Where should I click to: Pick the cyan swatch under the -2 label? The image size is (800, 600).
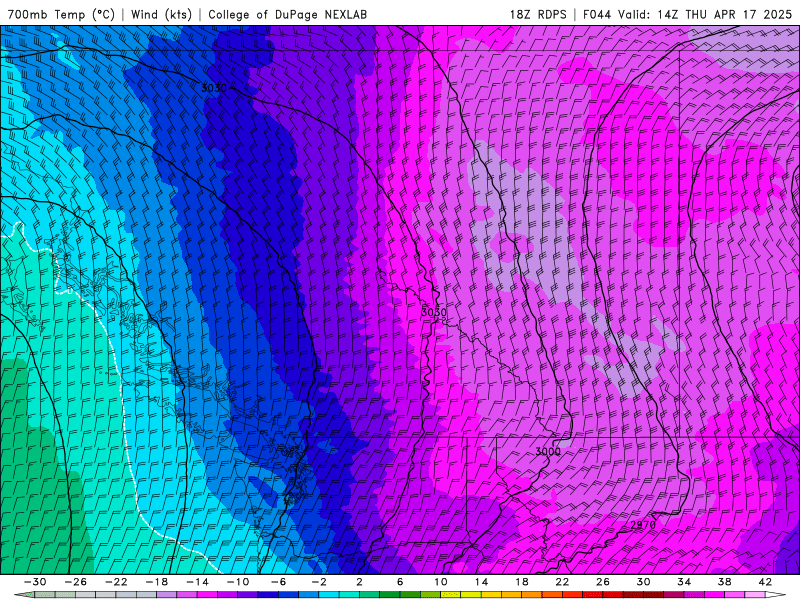point(329,595)
